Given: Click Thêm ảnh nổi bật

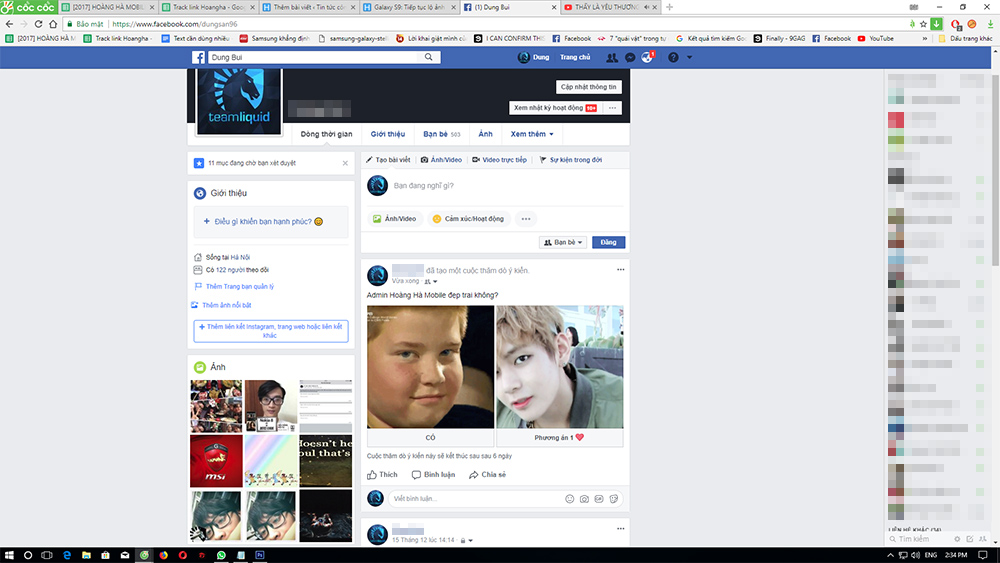Looking at the screenshot, I should 226,305.
